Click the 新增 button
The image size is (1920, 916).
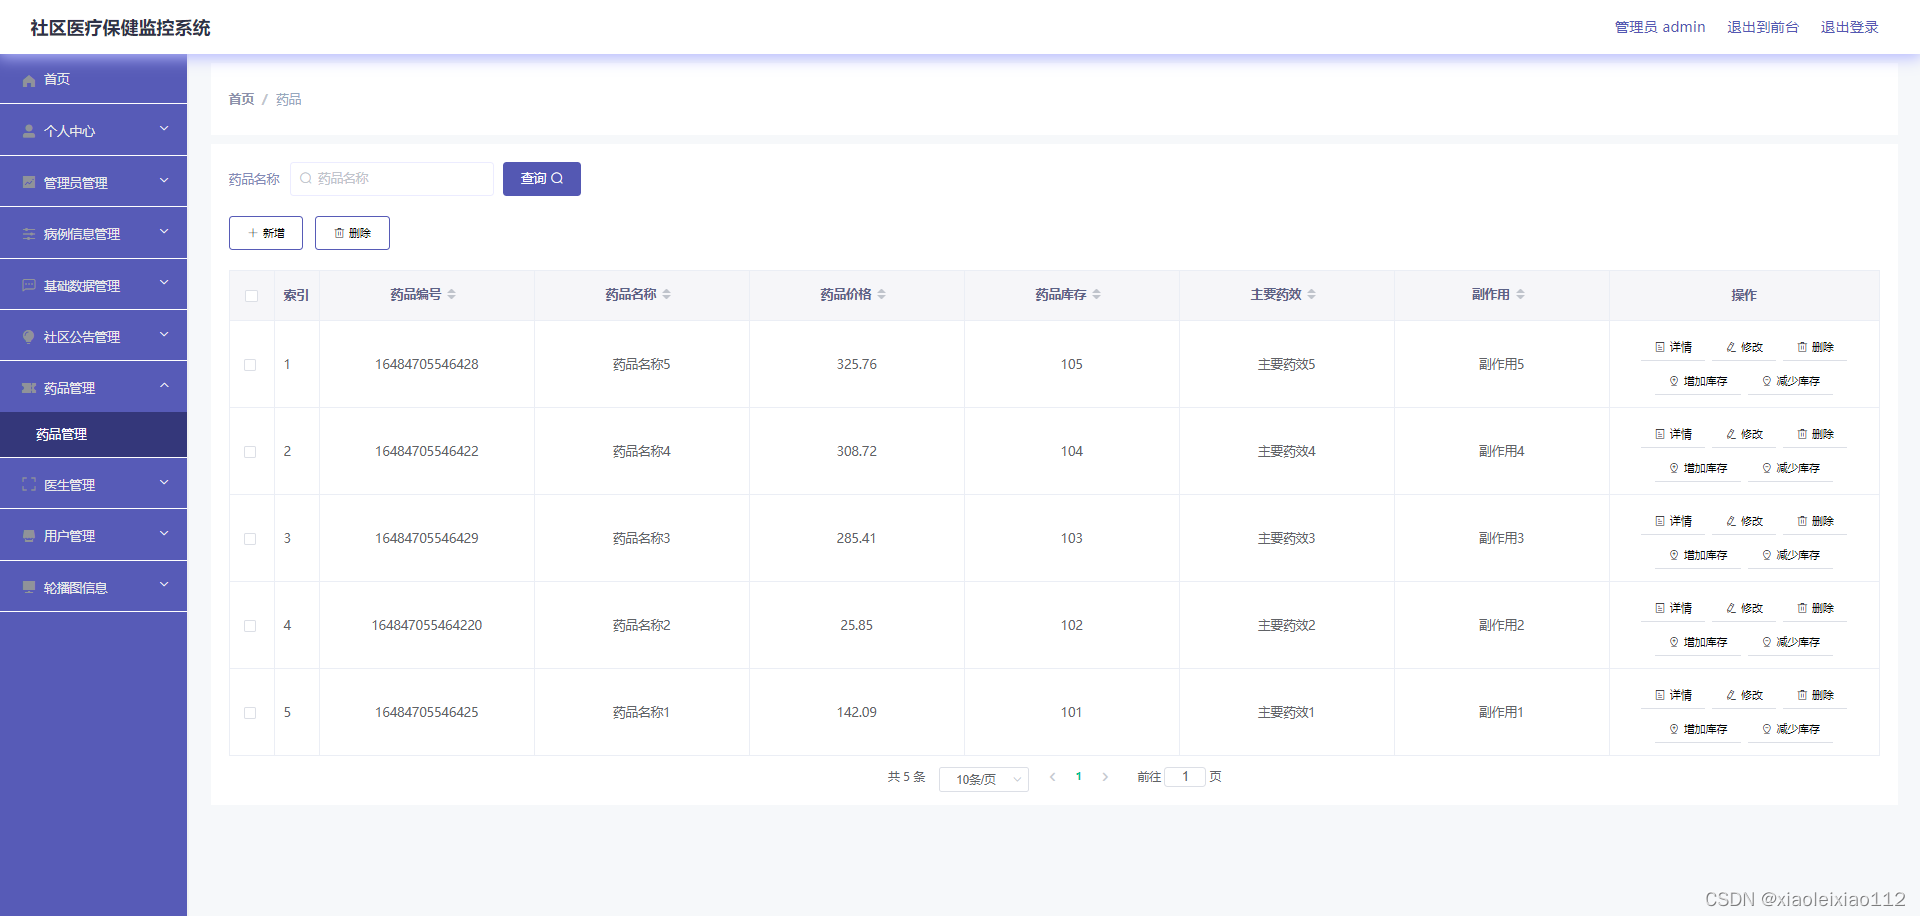click(266, 233)
